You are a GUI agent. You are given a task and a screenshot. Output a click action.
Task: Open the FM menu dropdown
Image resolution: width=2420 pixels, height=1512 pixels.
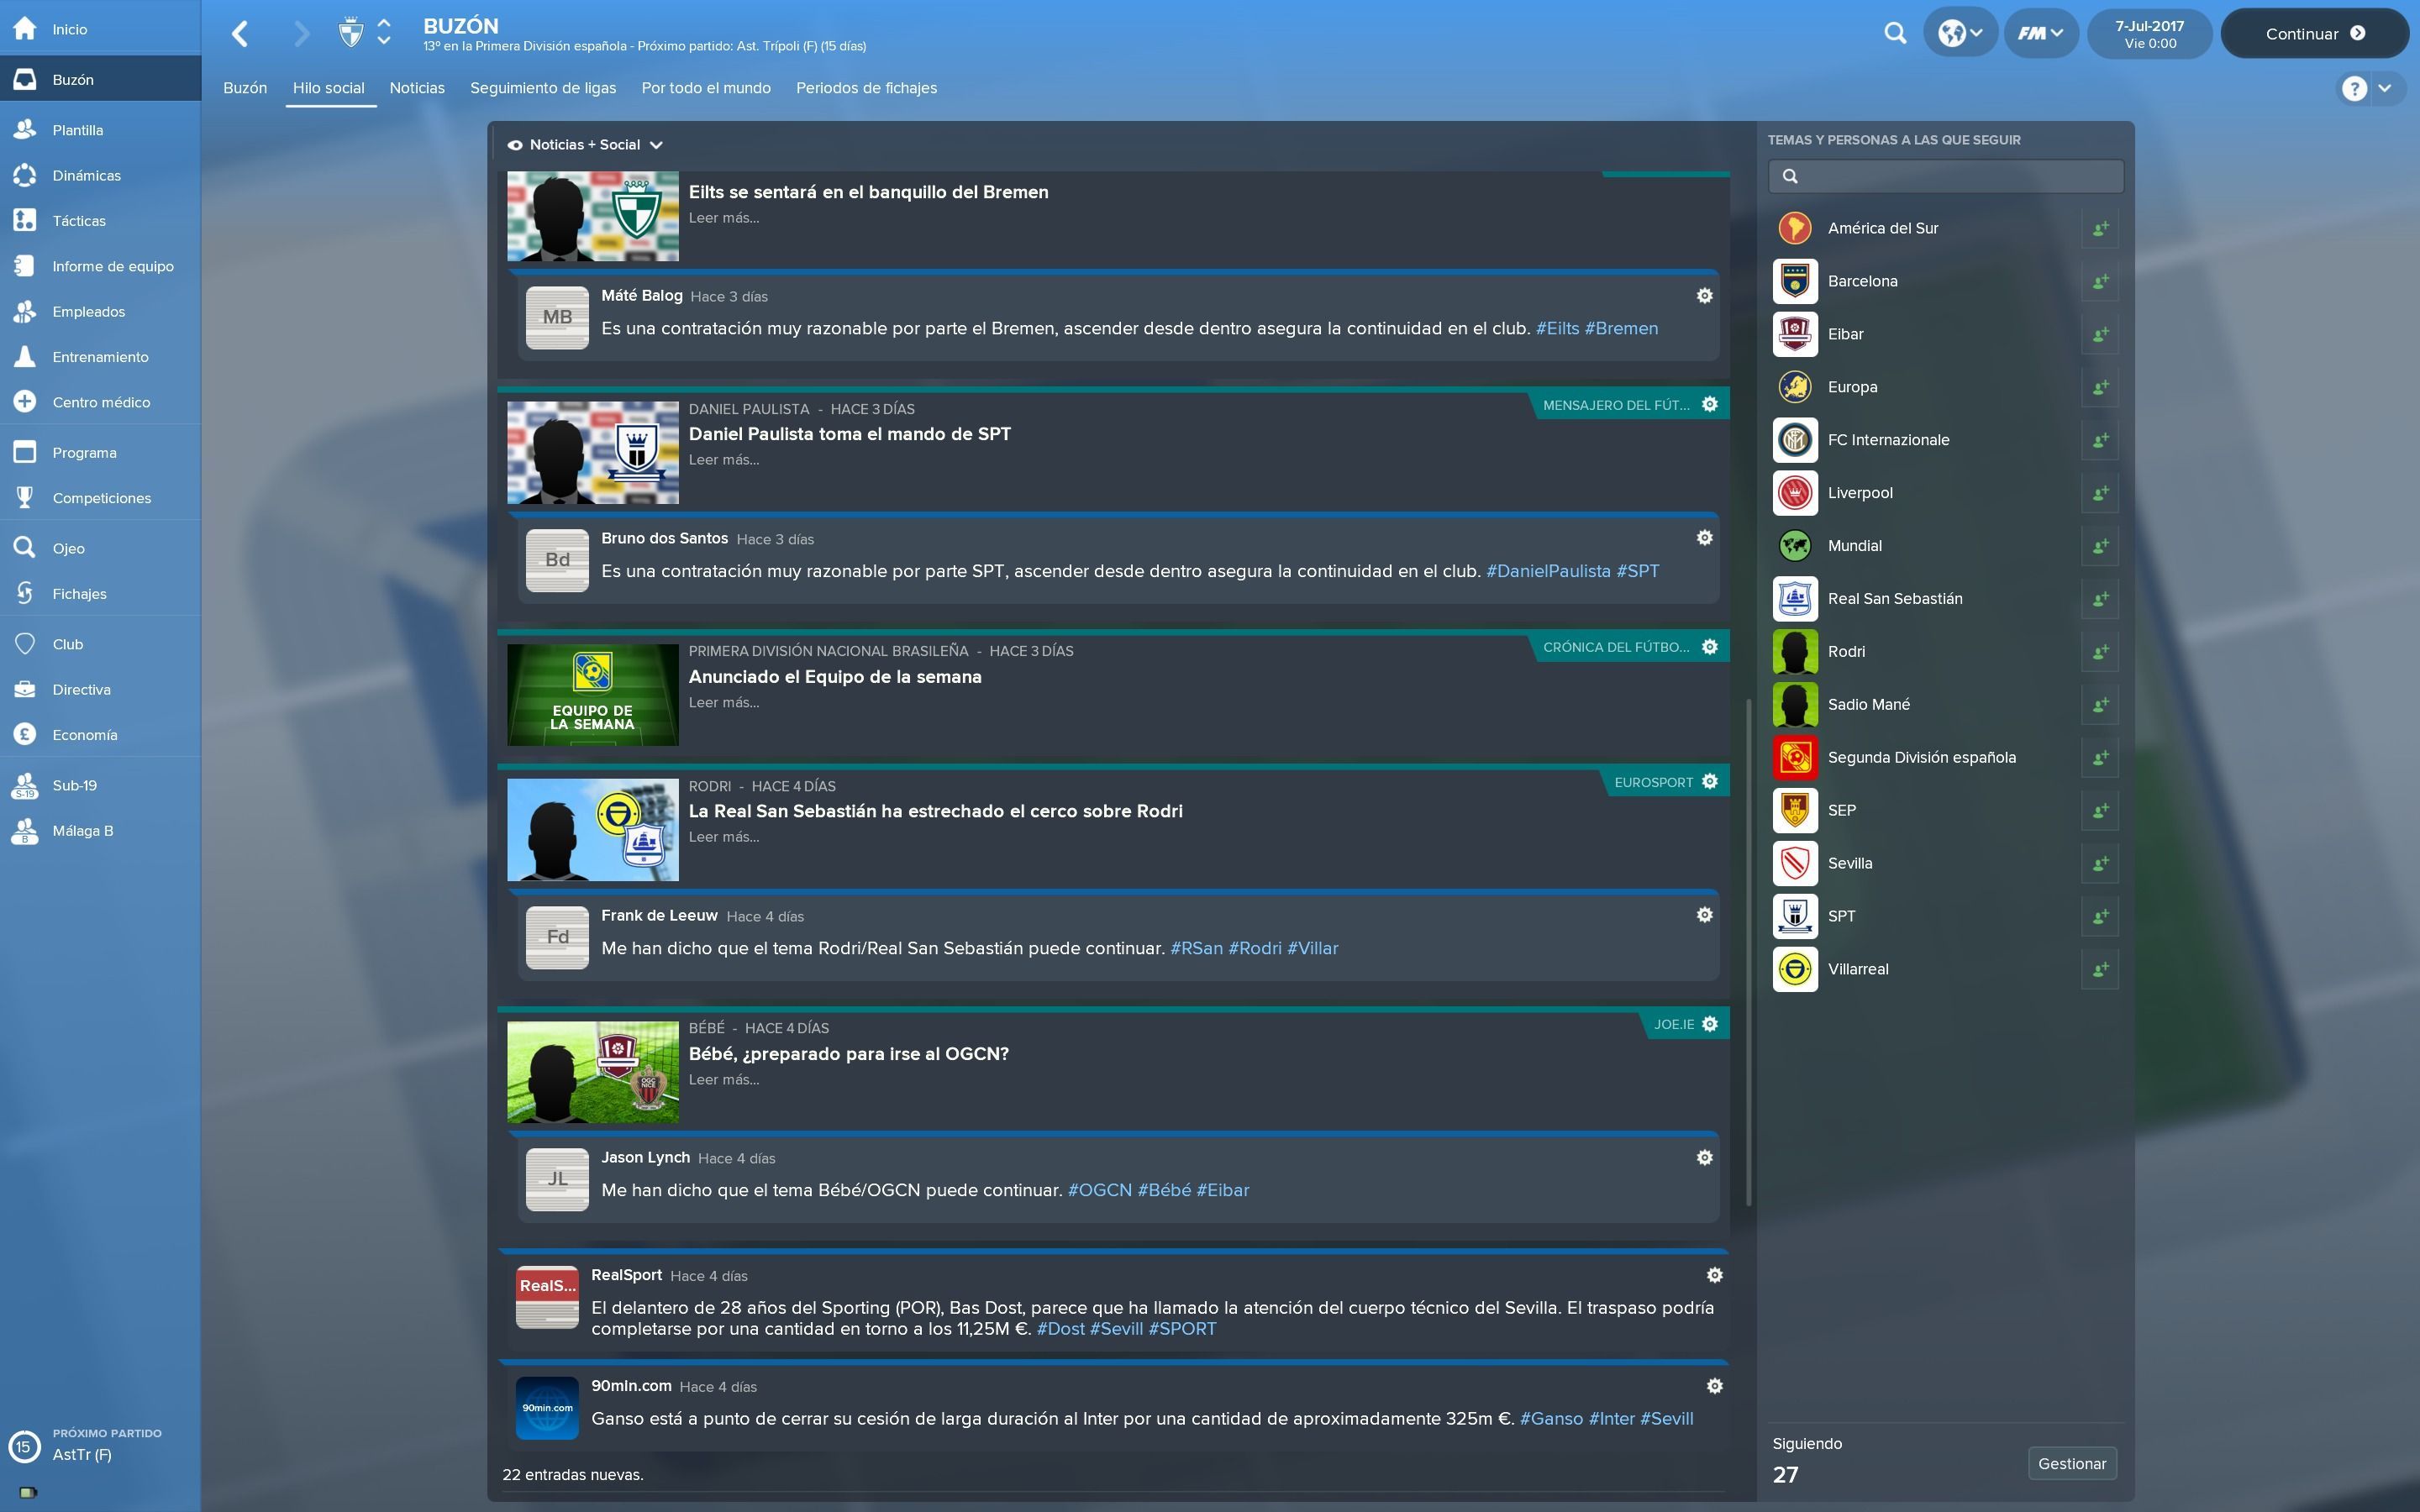[x=2041, y=33]
